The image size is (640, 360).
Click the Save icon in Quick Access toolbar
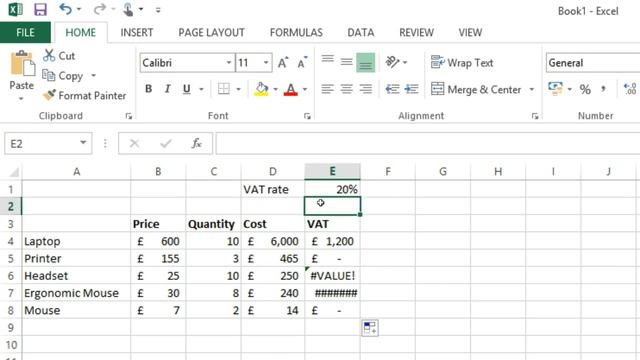click(40, 9)
